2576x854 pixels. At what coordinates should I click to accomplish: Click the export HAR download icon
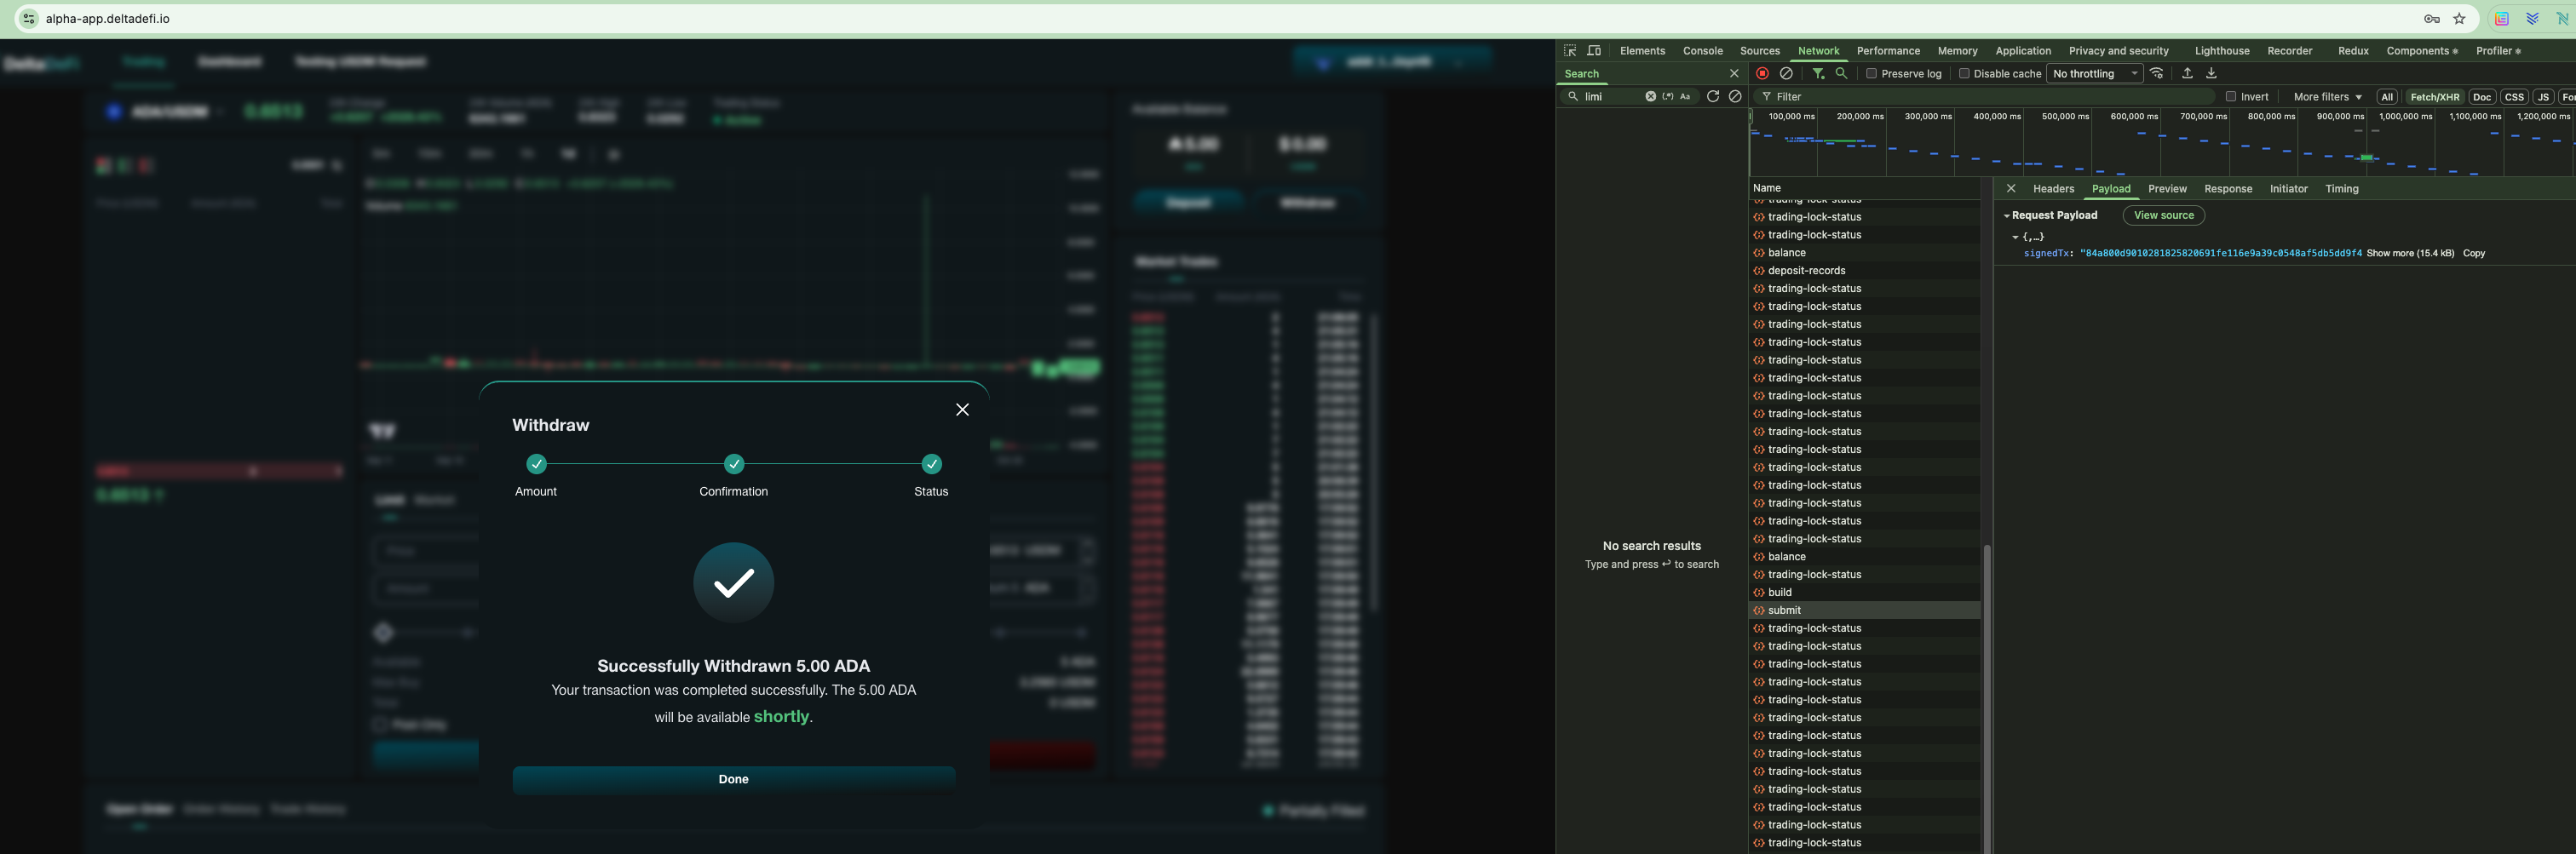pos(2211,73)
